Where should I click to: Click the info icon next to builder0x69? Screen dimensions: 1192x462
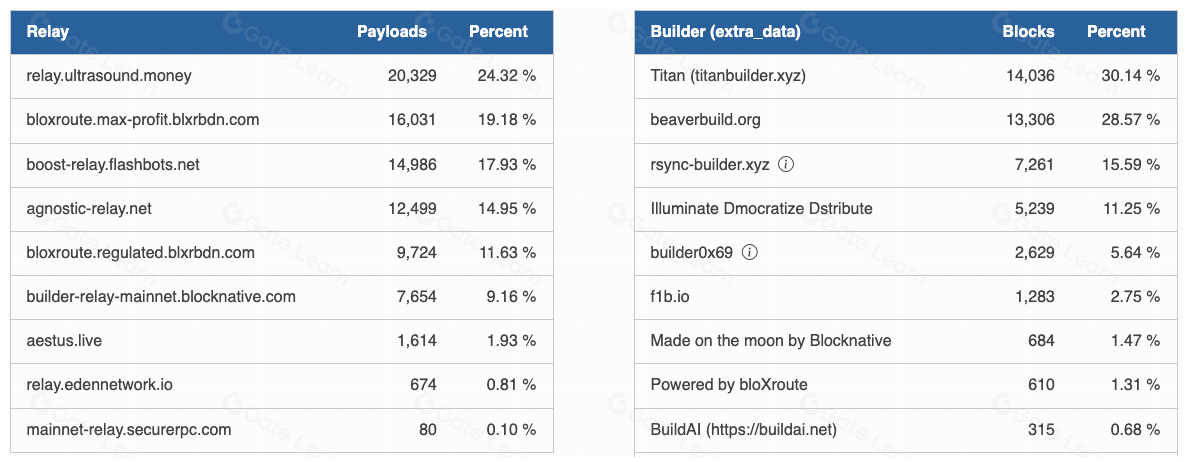[750, 252]
